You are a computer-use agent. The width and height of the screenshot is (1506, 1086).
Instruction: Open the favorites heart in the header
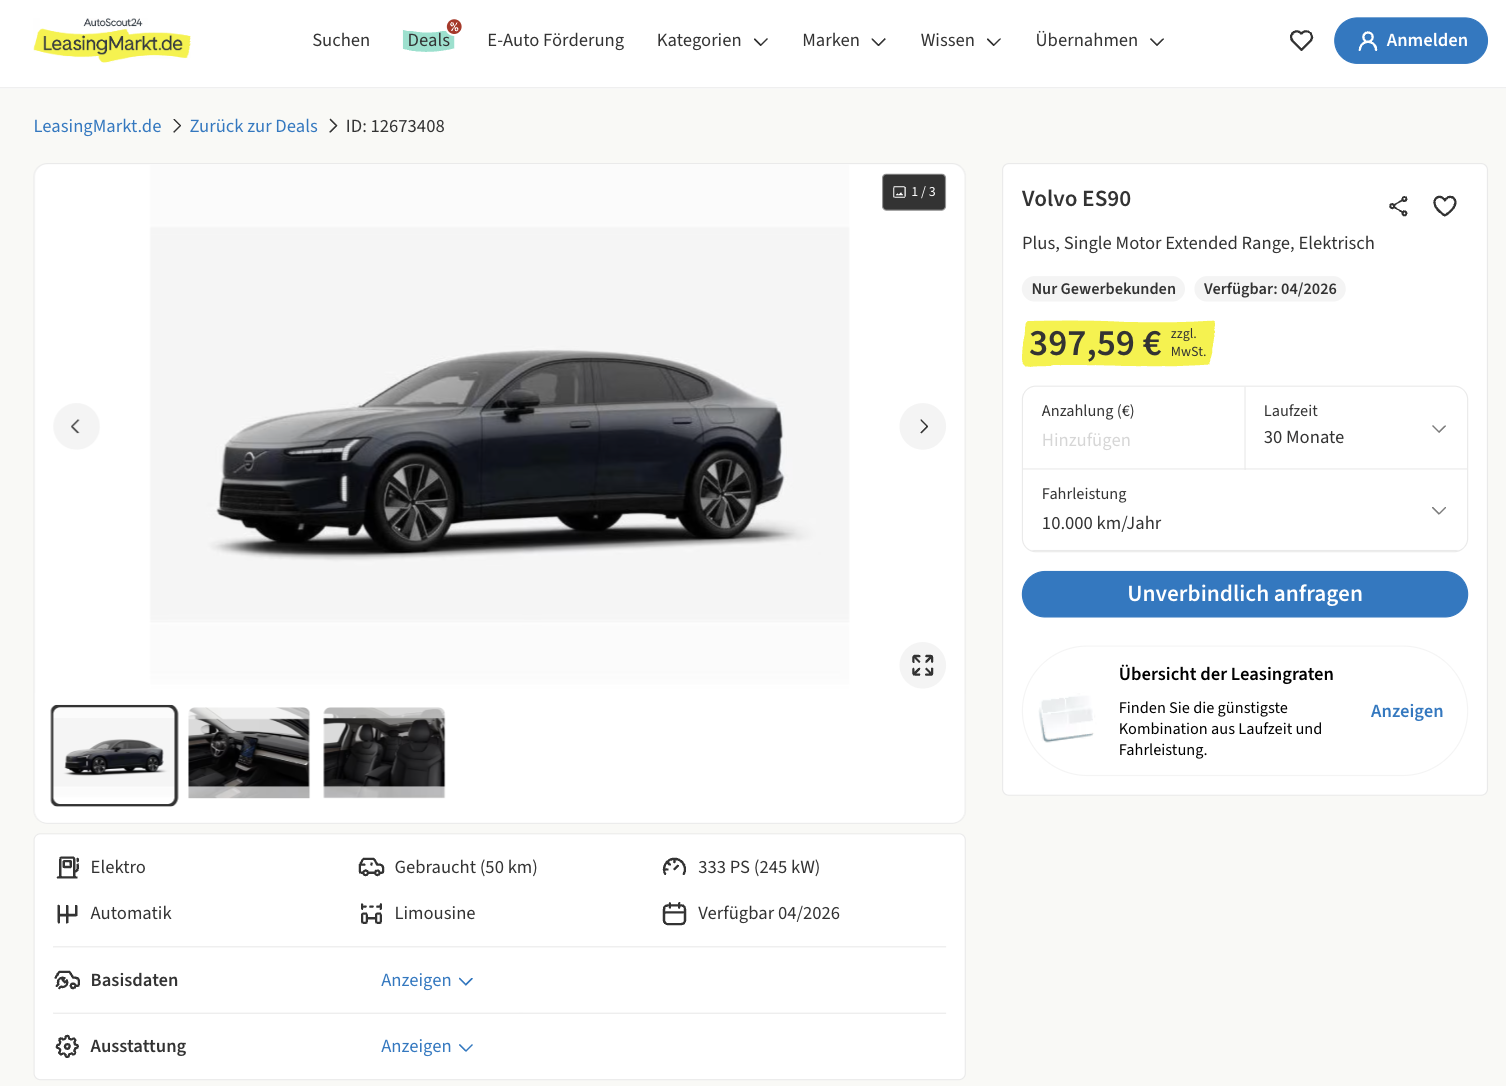pos(1301,41)
